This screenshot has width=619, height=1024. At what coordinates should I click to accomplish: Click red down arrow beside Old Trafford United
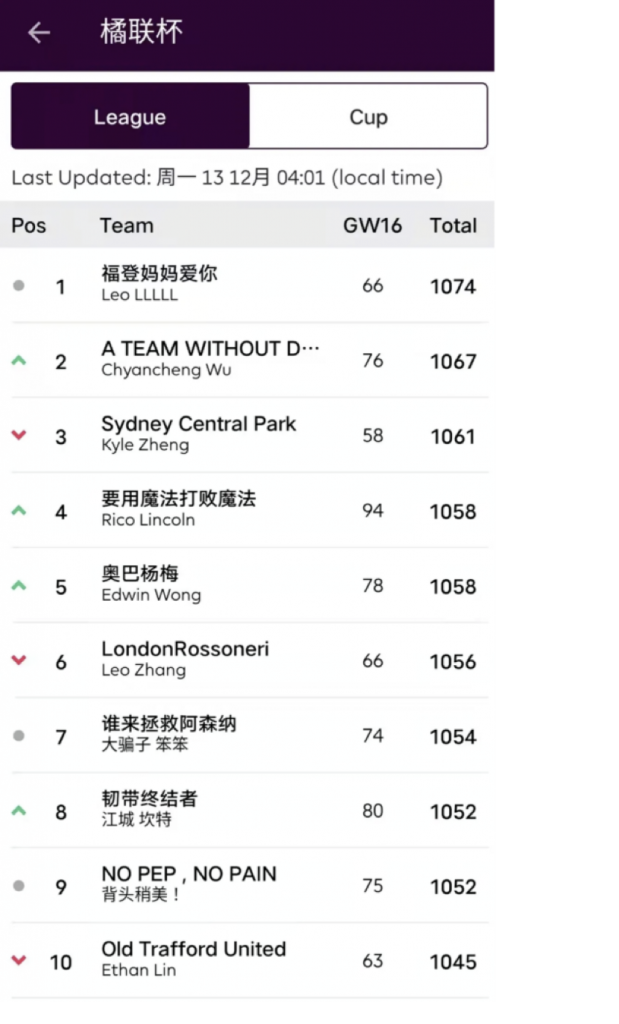pyautogui.click(x=18, y=961)
